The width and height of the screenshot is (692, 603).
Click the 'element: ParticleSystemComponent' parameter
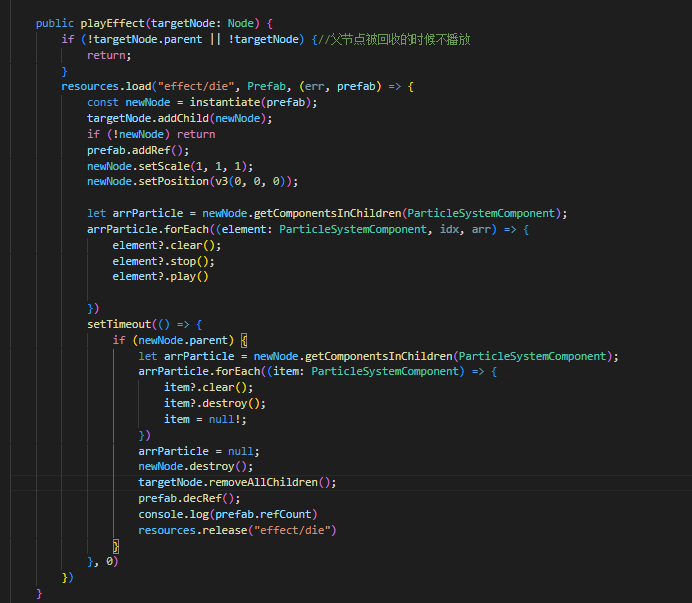[324, 230]
